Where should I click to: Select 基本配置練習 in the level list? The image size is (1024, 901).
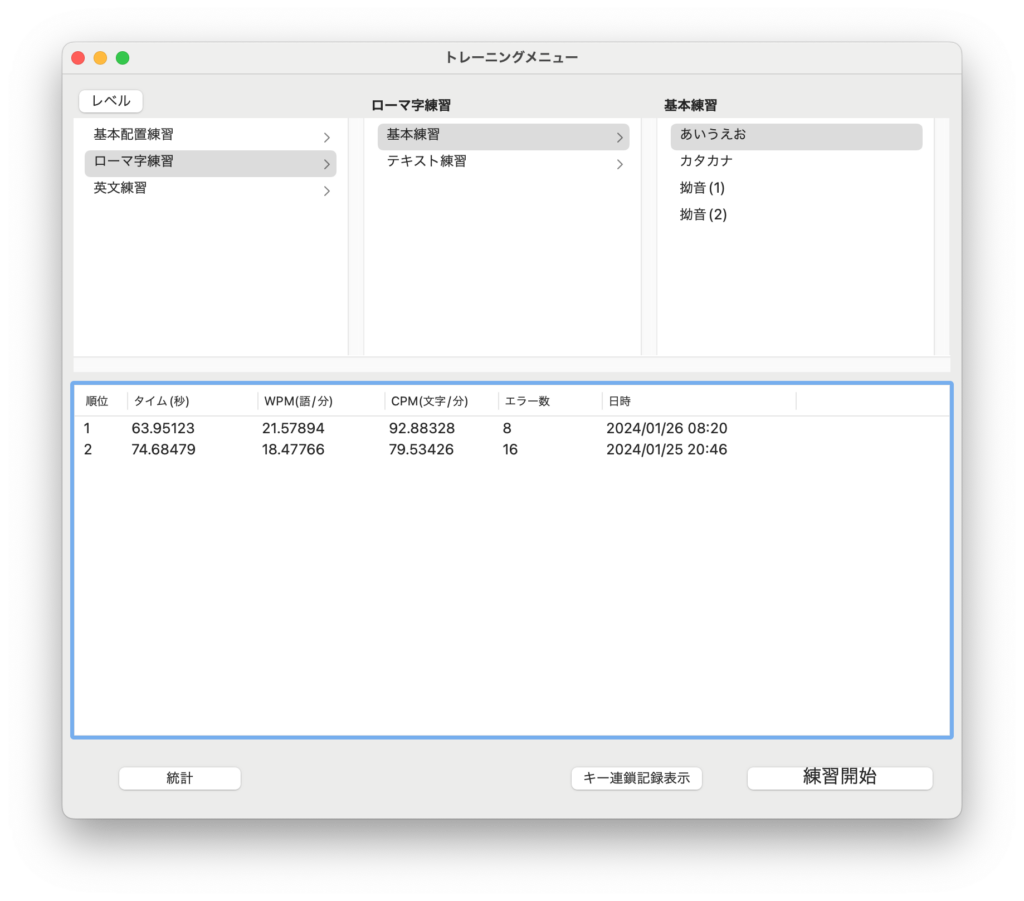(x=133, y=135)
